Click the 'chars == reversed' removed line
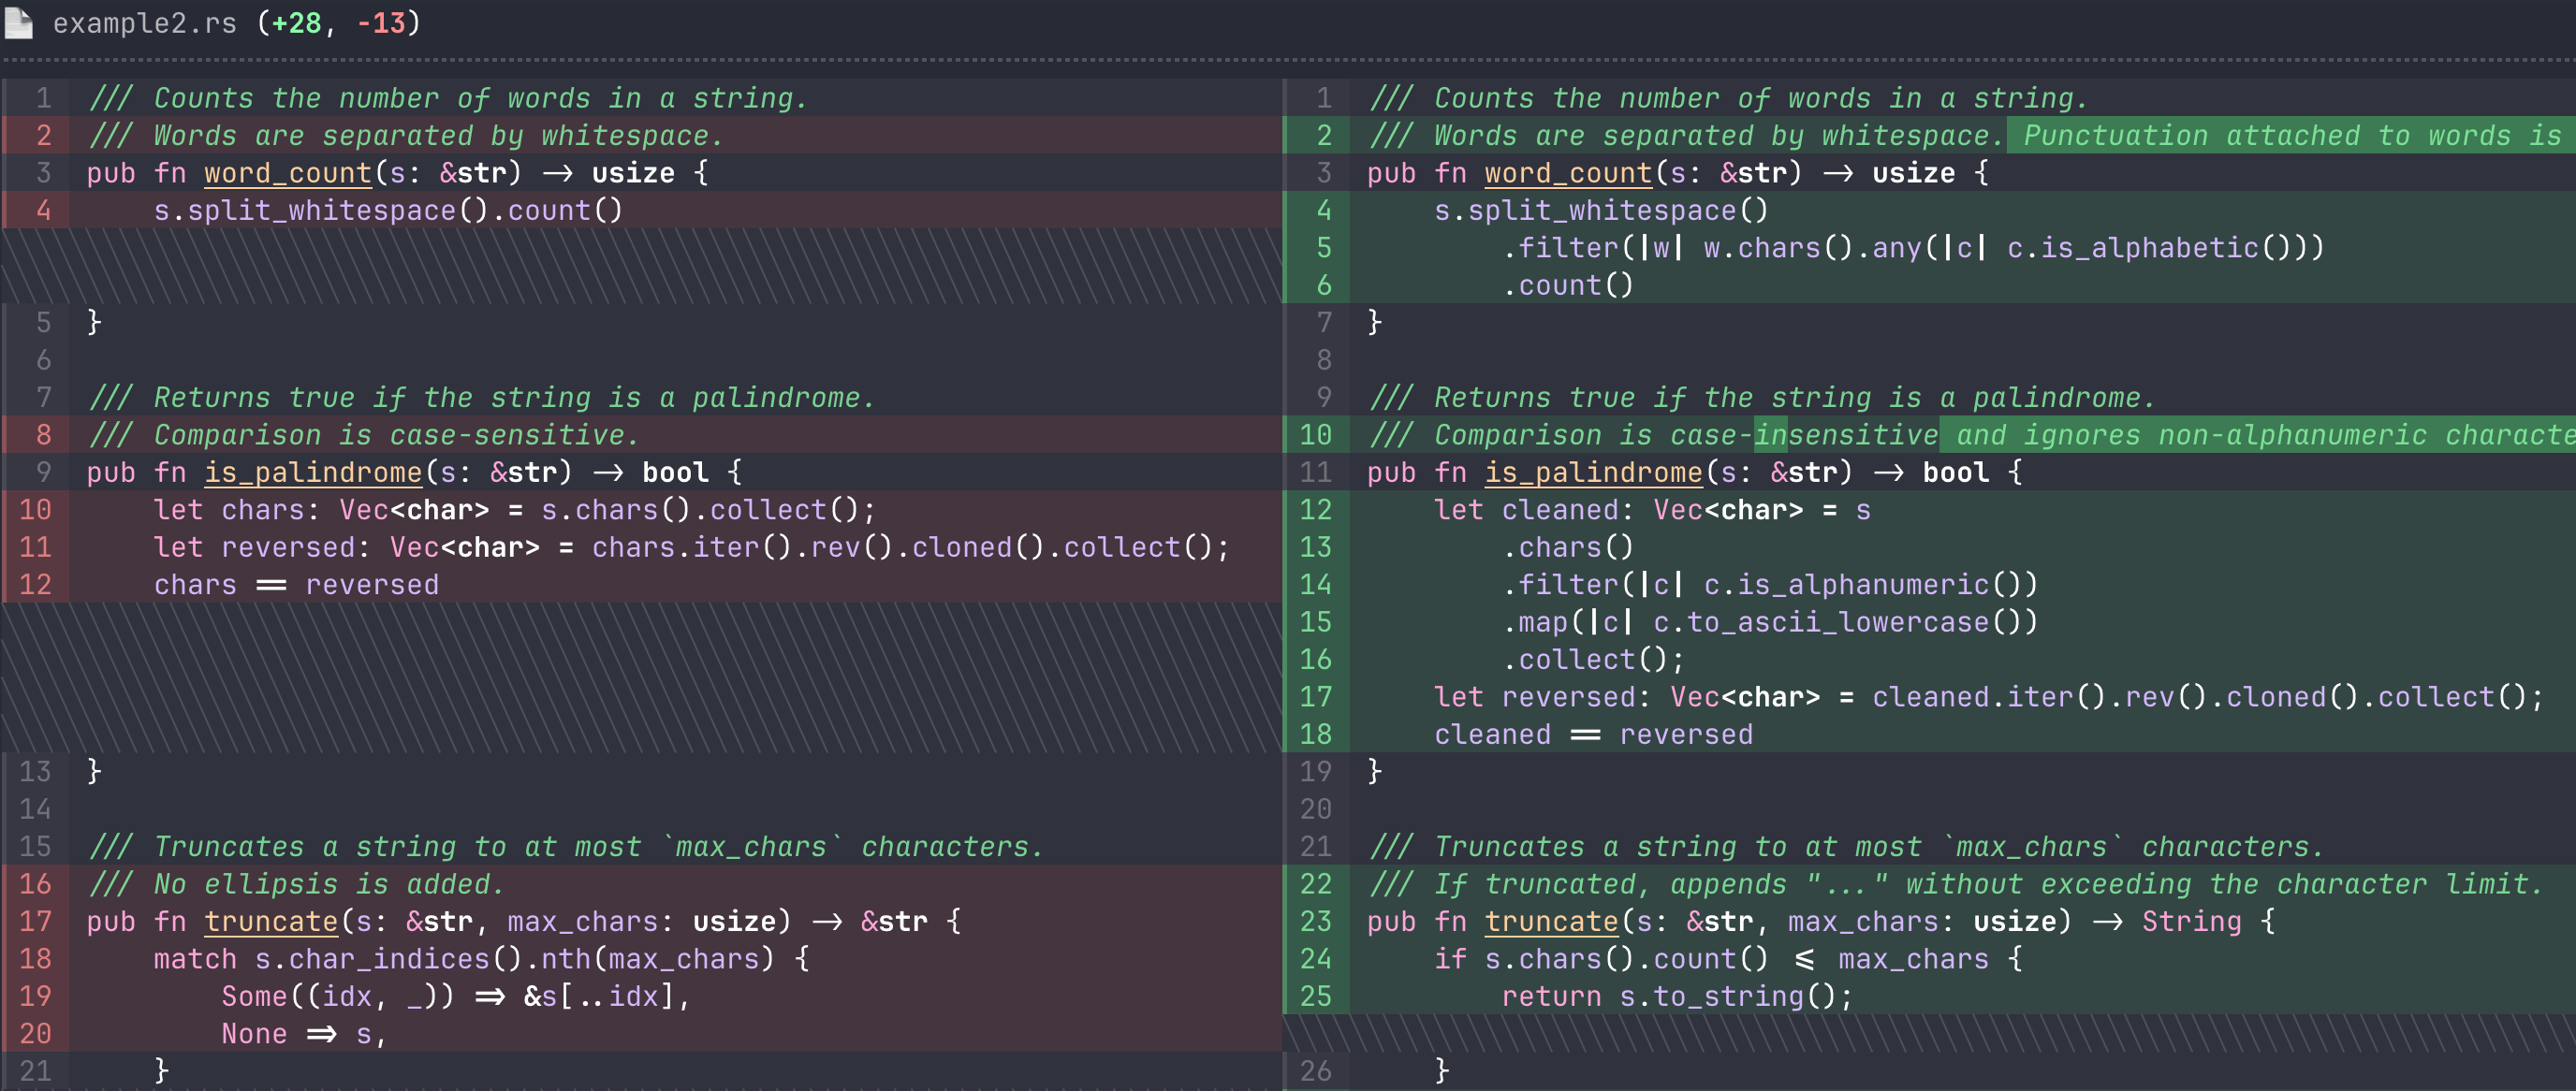This screenshot has width=2576, height=1091. [x=296, y=585]
